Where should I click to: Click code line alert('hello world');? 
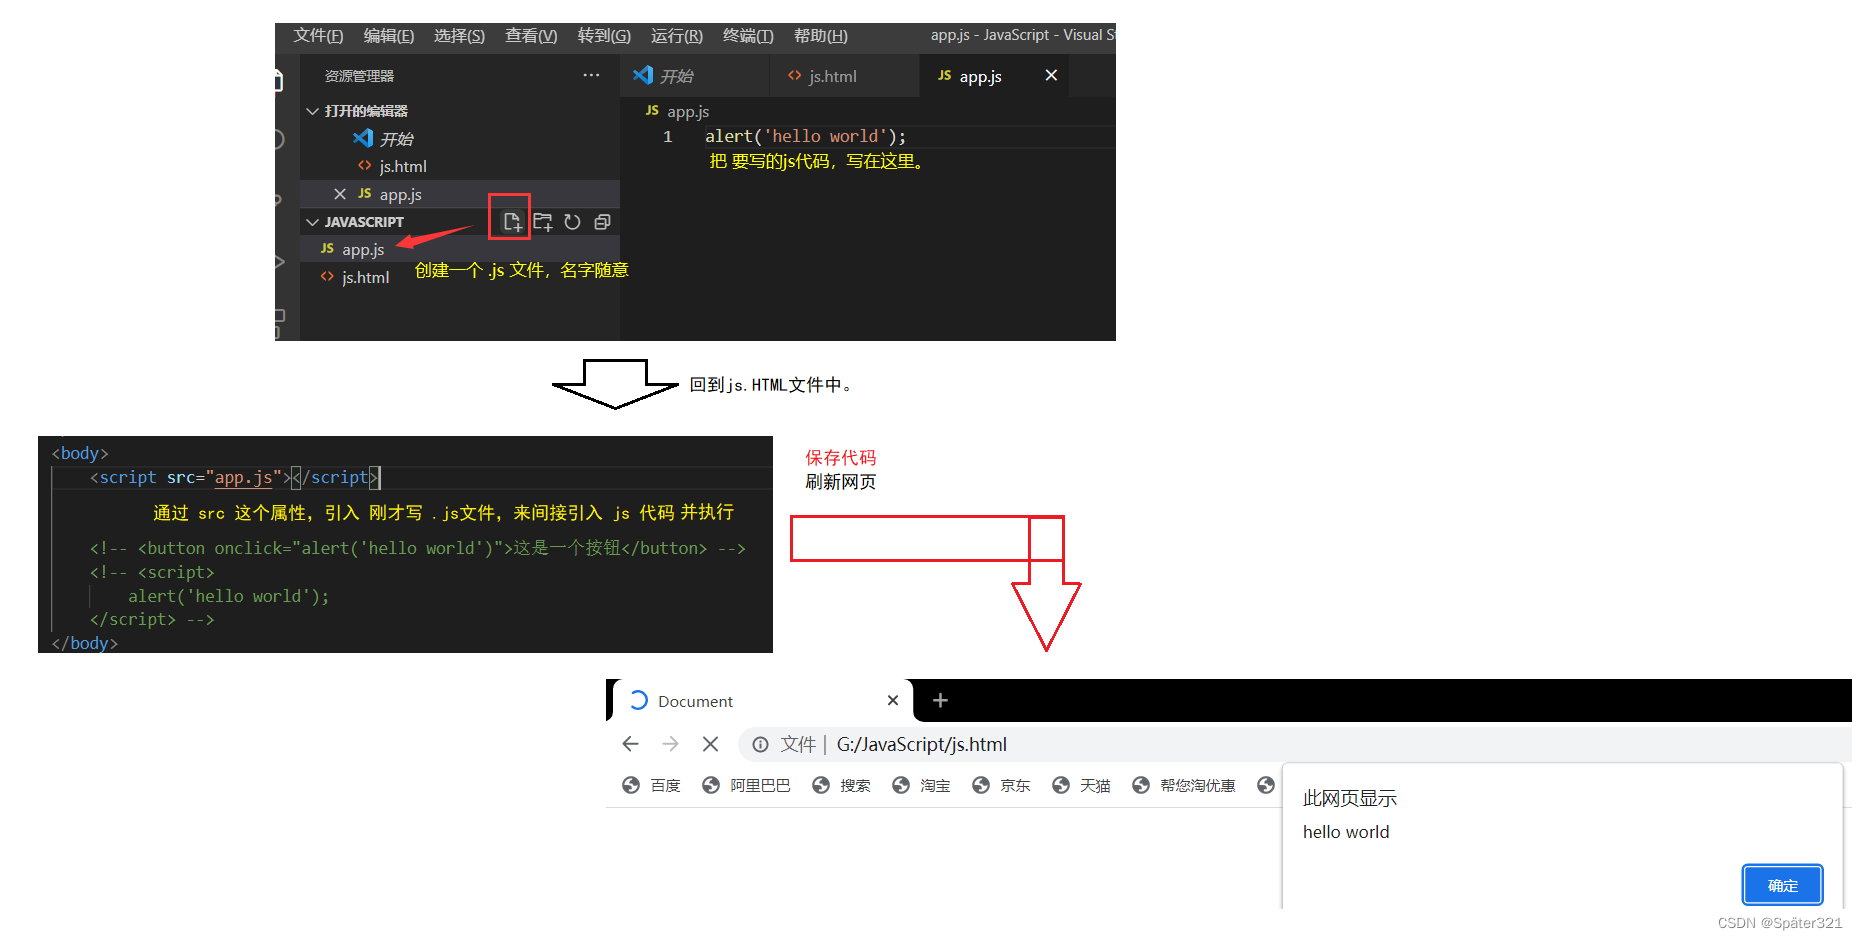click(x=806, y=136)
